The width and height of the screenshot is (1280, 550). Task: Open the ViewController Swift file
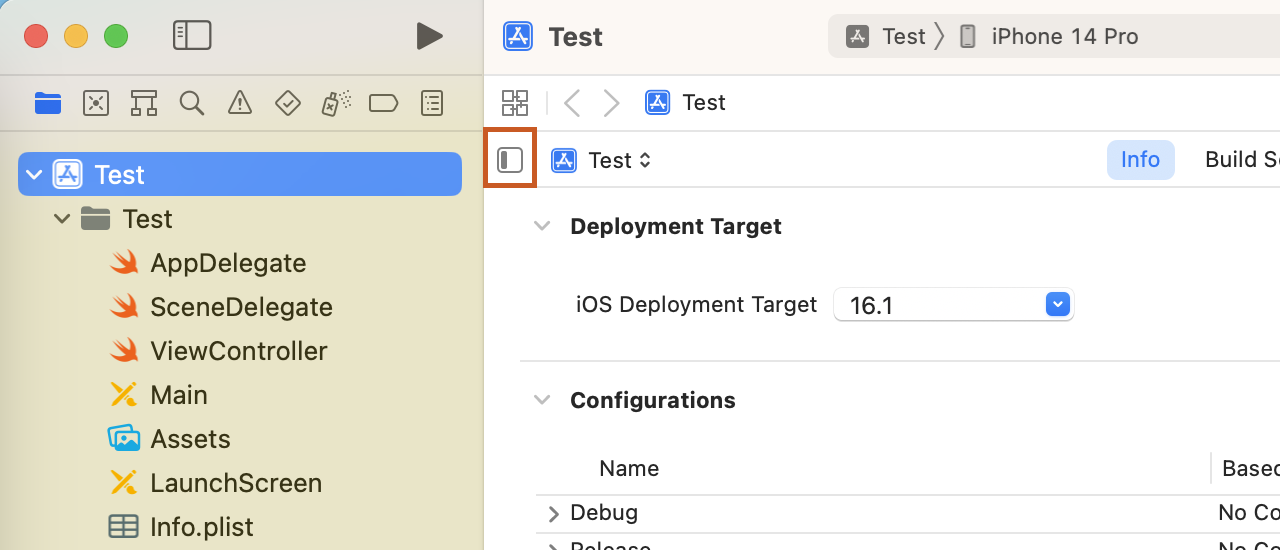[x=238, y=351]
